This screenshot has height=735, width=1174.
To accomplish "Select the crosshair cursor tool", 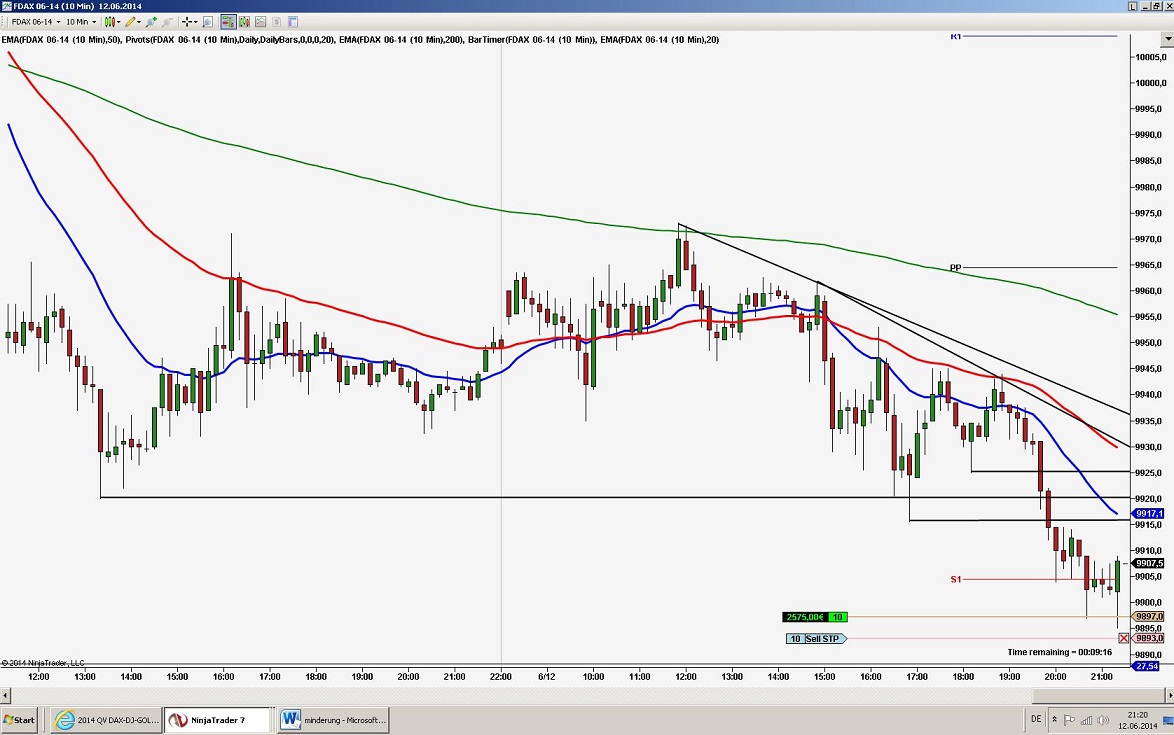I will point(188,21).
